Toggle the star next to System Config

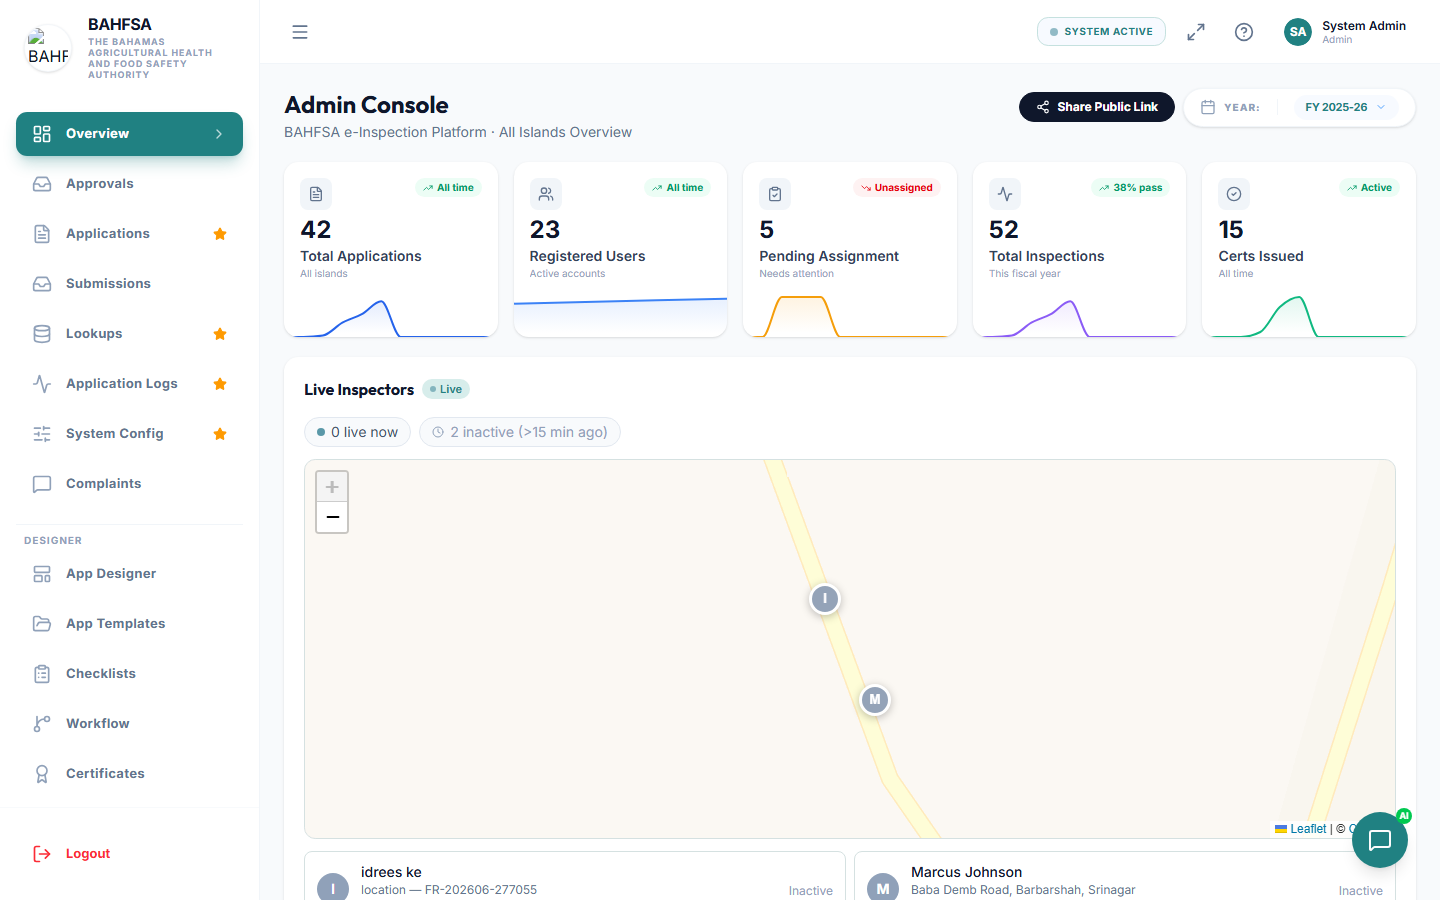coord(220,434)
